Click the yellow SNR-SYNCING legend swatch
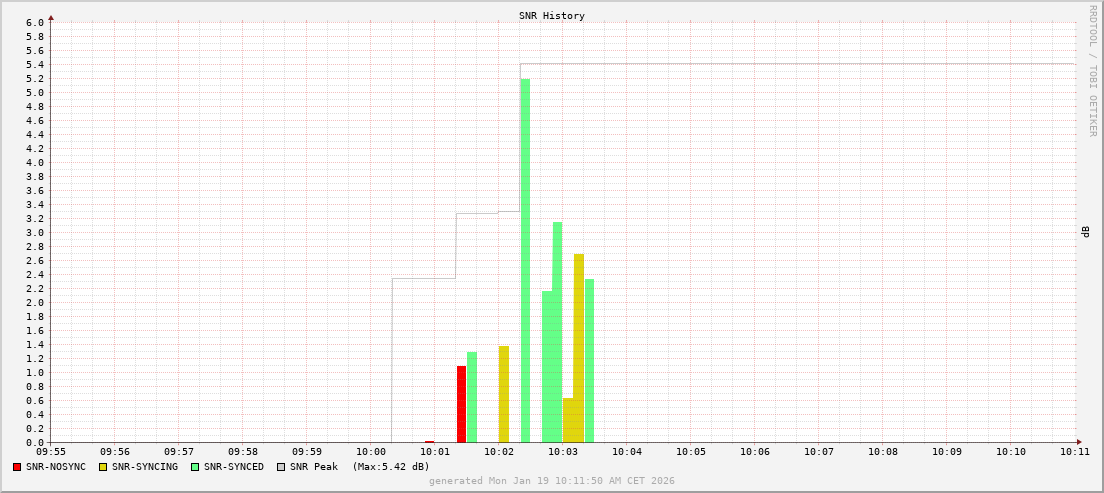This screenshot has width=1104, height=493. [102, 467]
